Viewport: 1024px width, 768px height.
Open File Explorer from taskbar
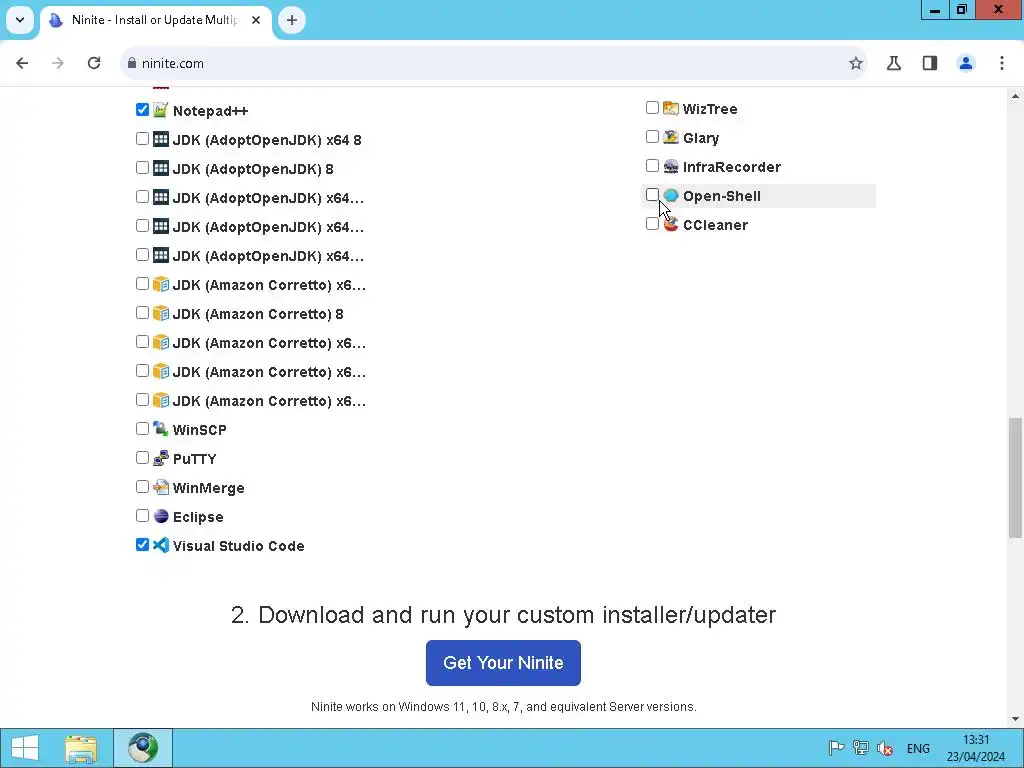pyautogui.click(x=81, y=748)
